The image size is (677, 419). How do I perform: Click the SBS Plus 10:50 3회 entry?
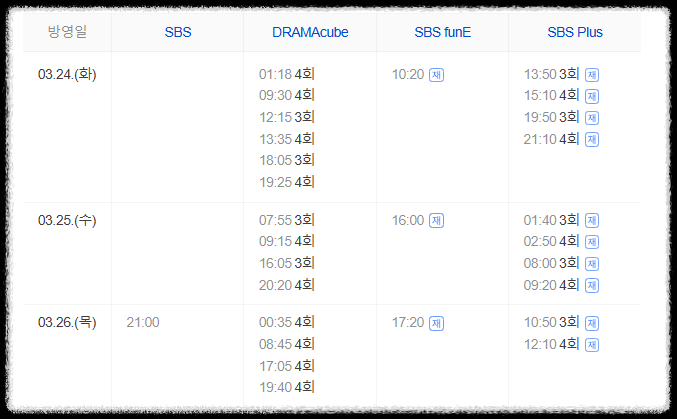pos(551,322)
